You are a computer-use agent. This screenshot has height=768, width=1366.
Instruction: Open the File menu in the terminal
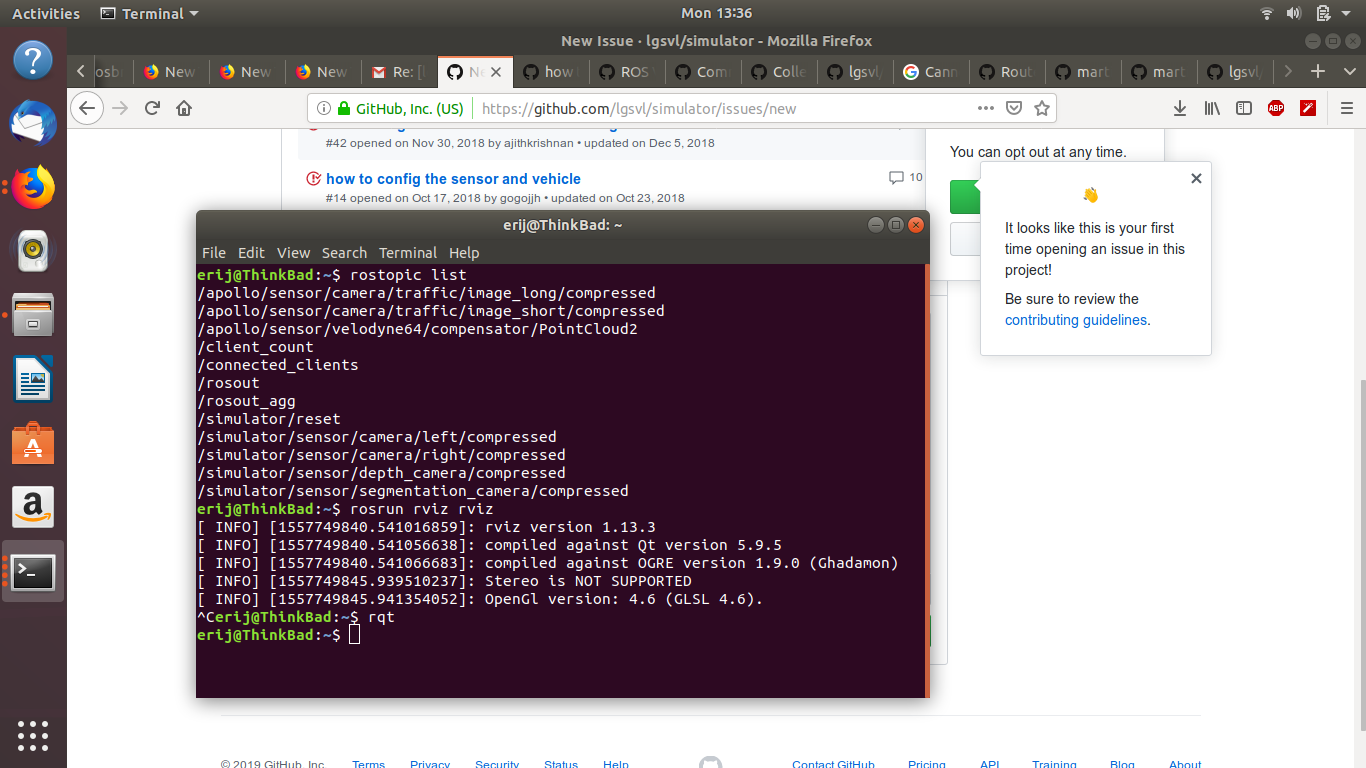[x=214, y=253]
